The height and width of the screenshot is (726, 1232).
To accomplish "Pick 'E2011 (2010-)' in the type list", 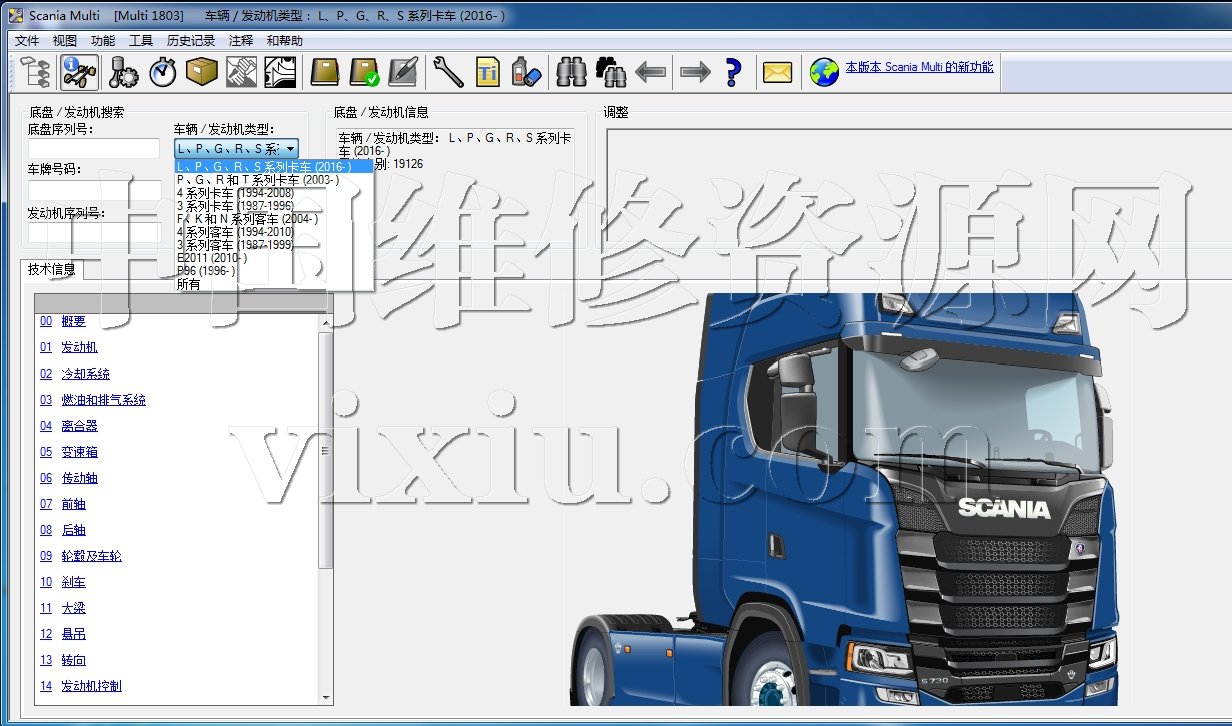I will pos(211,258).
